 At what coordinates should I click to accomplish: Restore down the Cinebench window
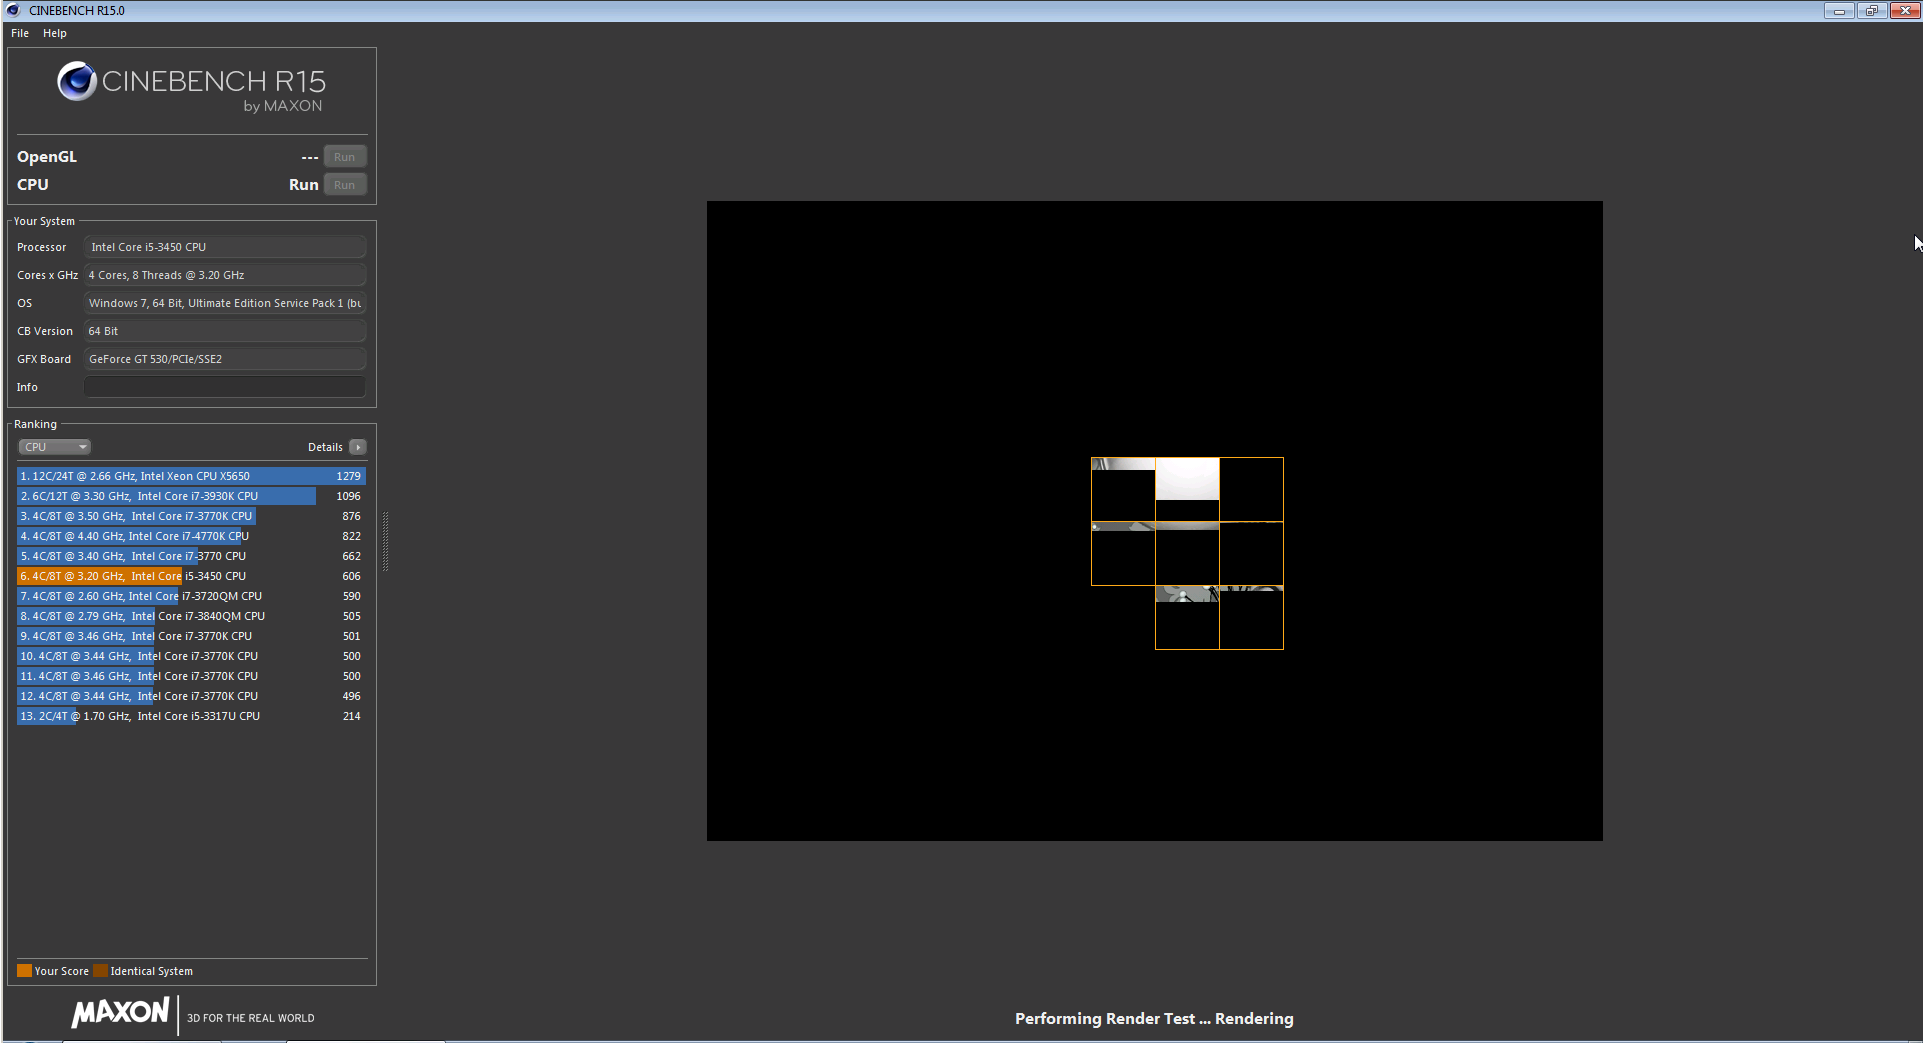tap(1872, 11)
